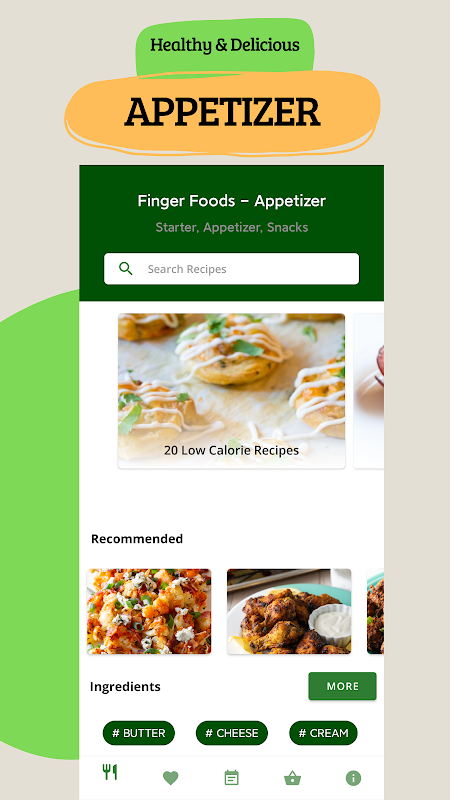Image resolution: width=450 pixels, height=800 pixels.
Task: Select the # CHEESE ingredient tag
Action: coord(232,733)
